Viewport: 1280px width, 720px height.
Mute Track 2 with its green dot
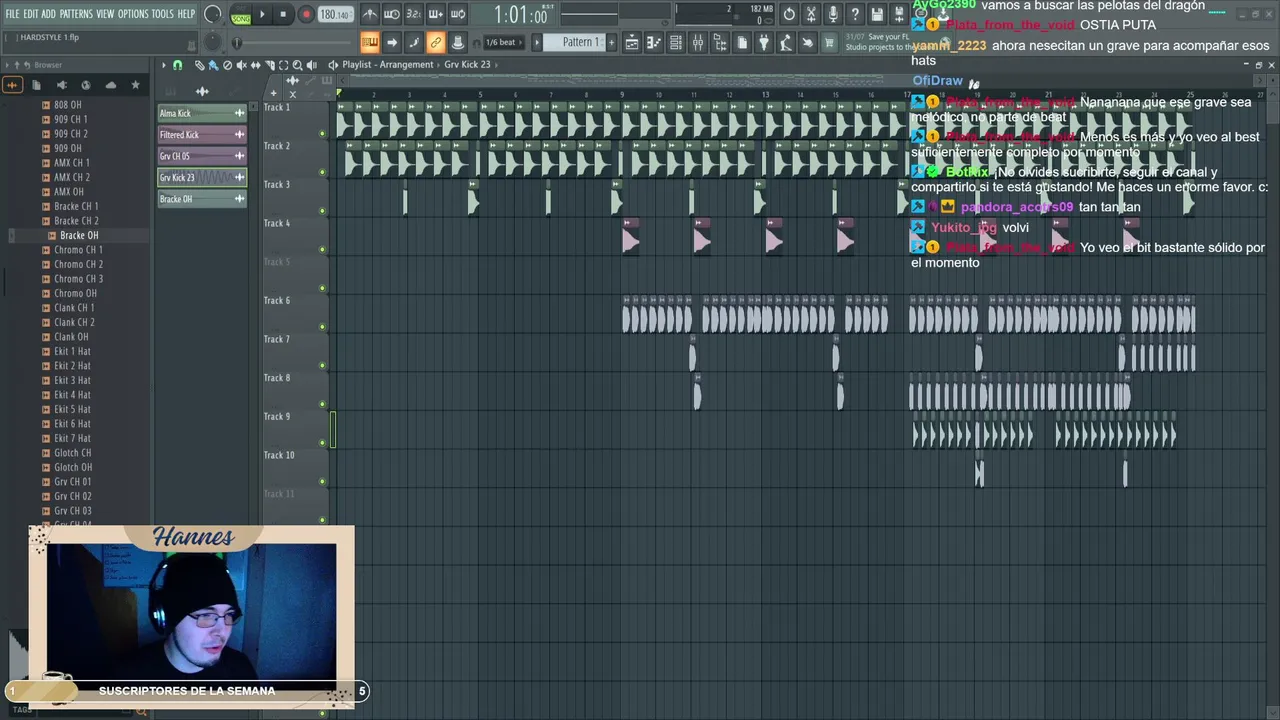322,172
